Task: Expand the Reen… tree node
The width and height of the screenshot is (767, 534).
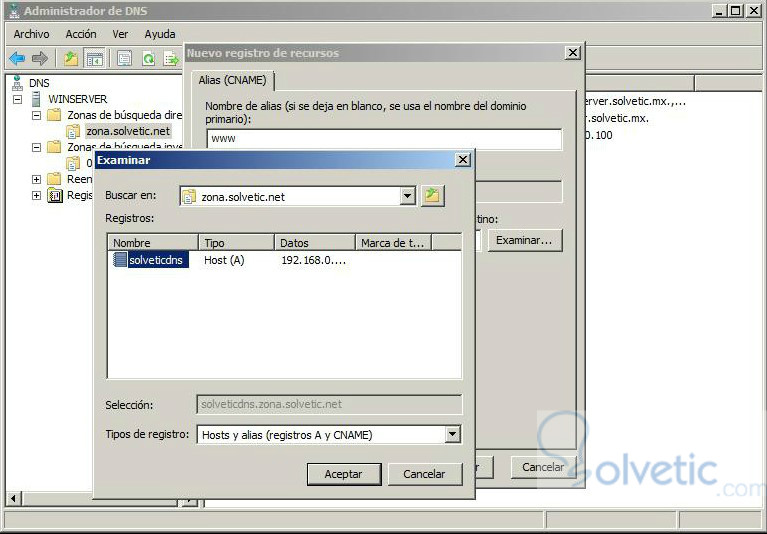Action: click(36, 179)
